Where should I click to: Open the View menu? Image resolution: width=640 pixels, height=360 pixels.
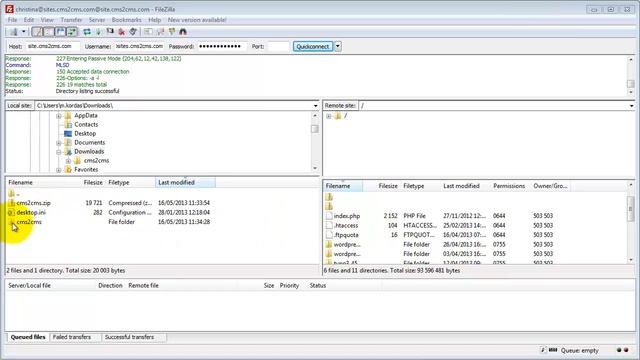47,20
